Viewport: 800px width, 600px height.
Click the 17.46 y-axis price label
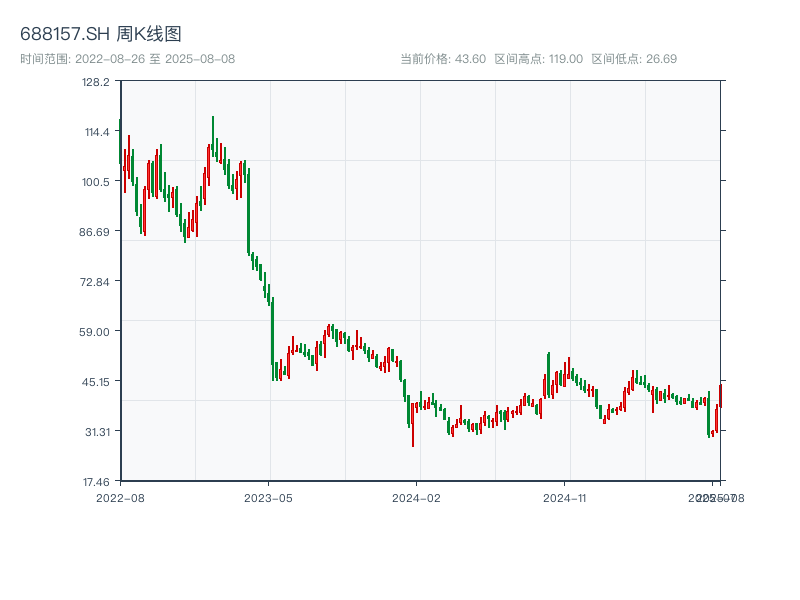[96, 481]
